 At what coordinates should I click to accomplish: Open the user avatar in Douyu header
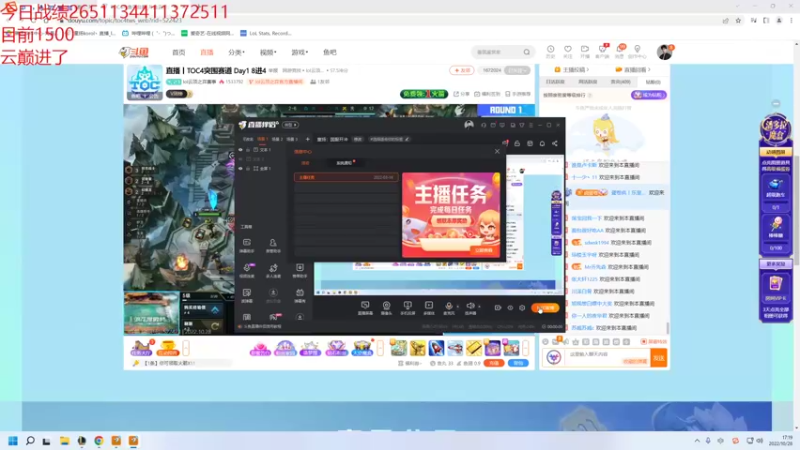(x=664, y=52)
